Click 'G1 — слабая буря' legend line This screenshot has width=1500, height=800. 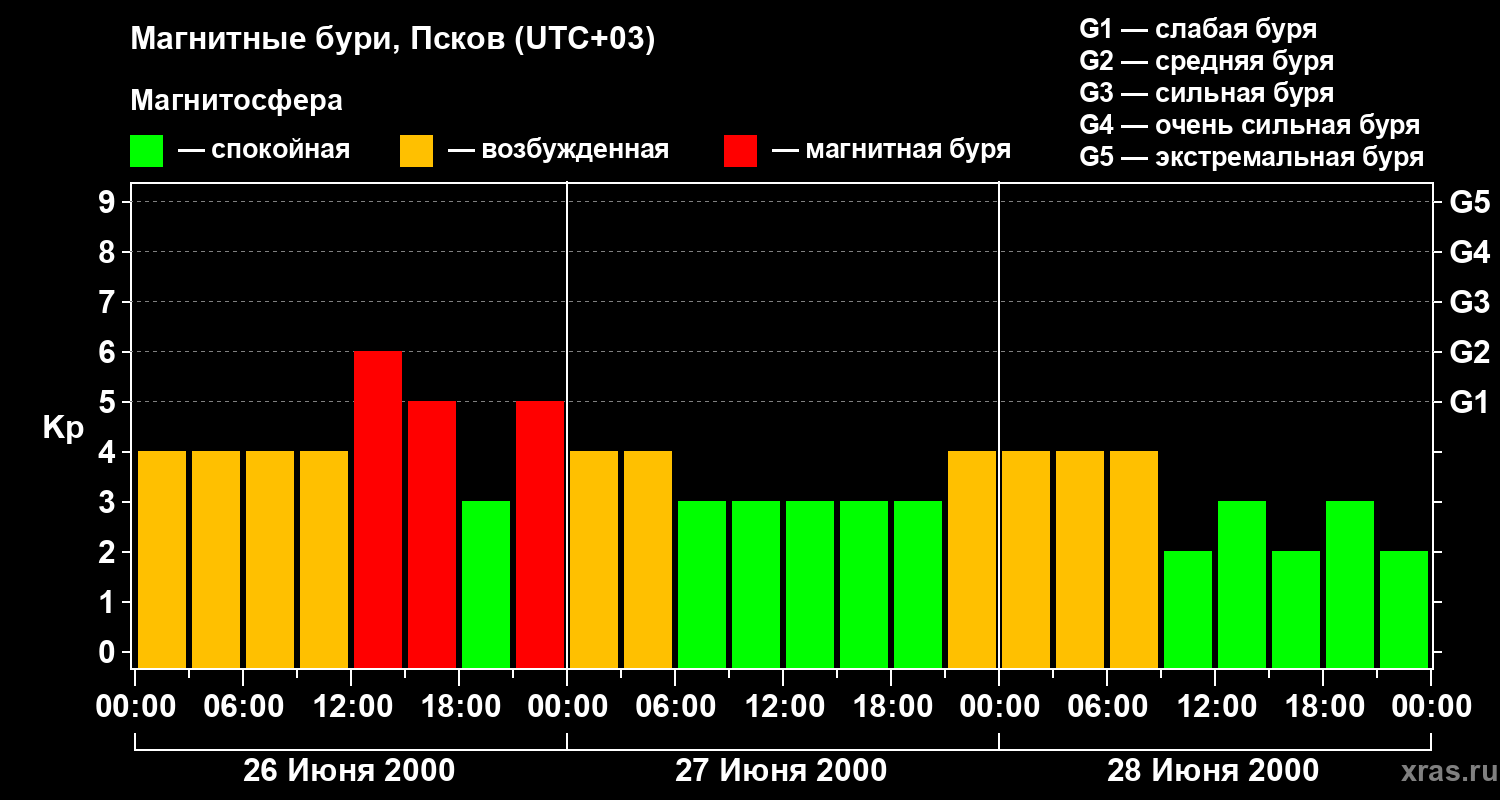click(1198, 29)
